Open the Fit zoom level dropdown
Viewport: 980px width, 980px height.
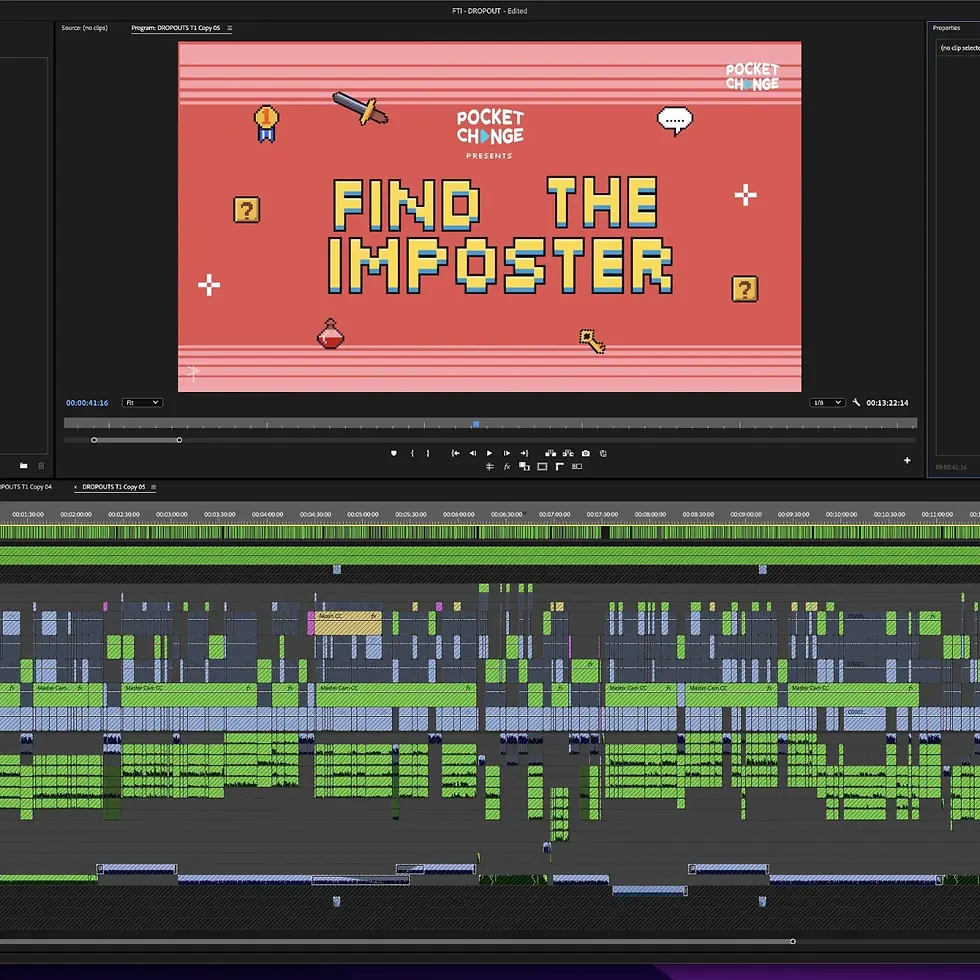[142, 402]
